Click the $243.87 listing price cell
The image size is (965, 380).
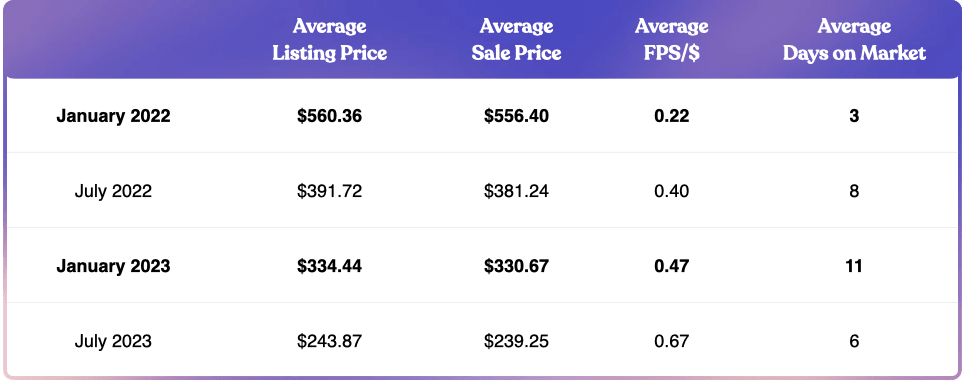(329, 341)
